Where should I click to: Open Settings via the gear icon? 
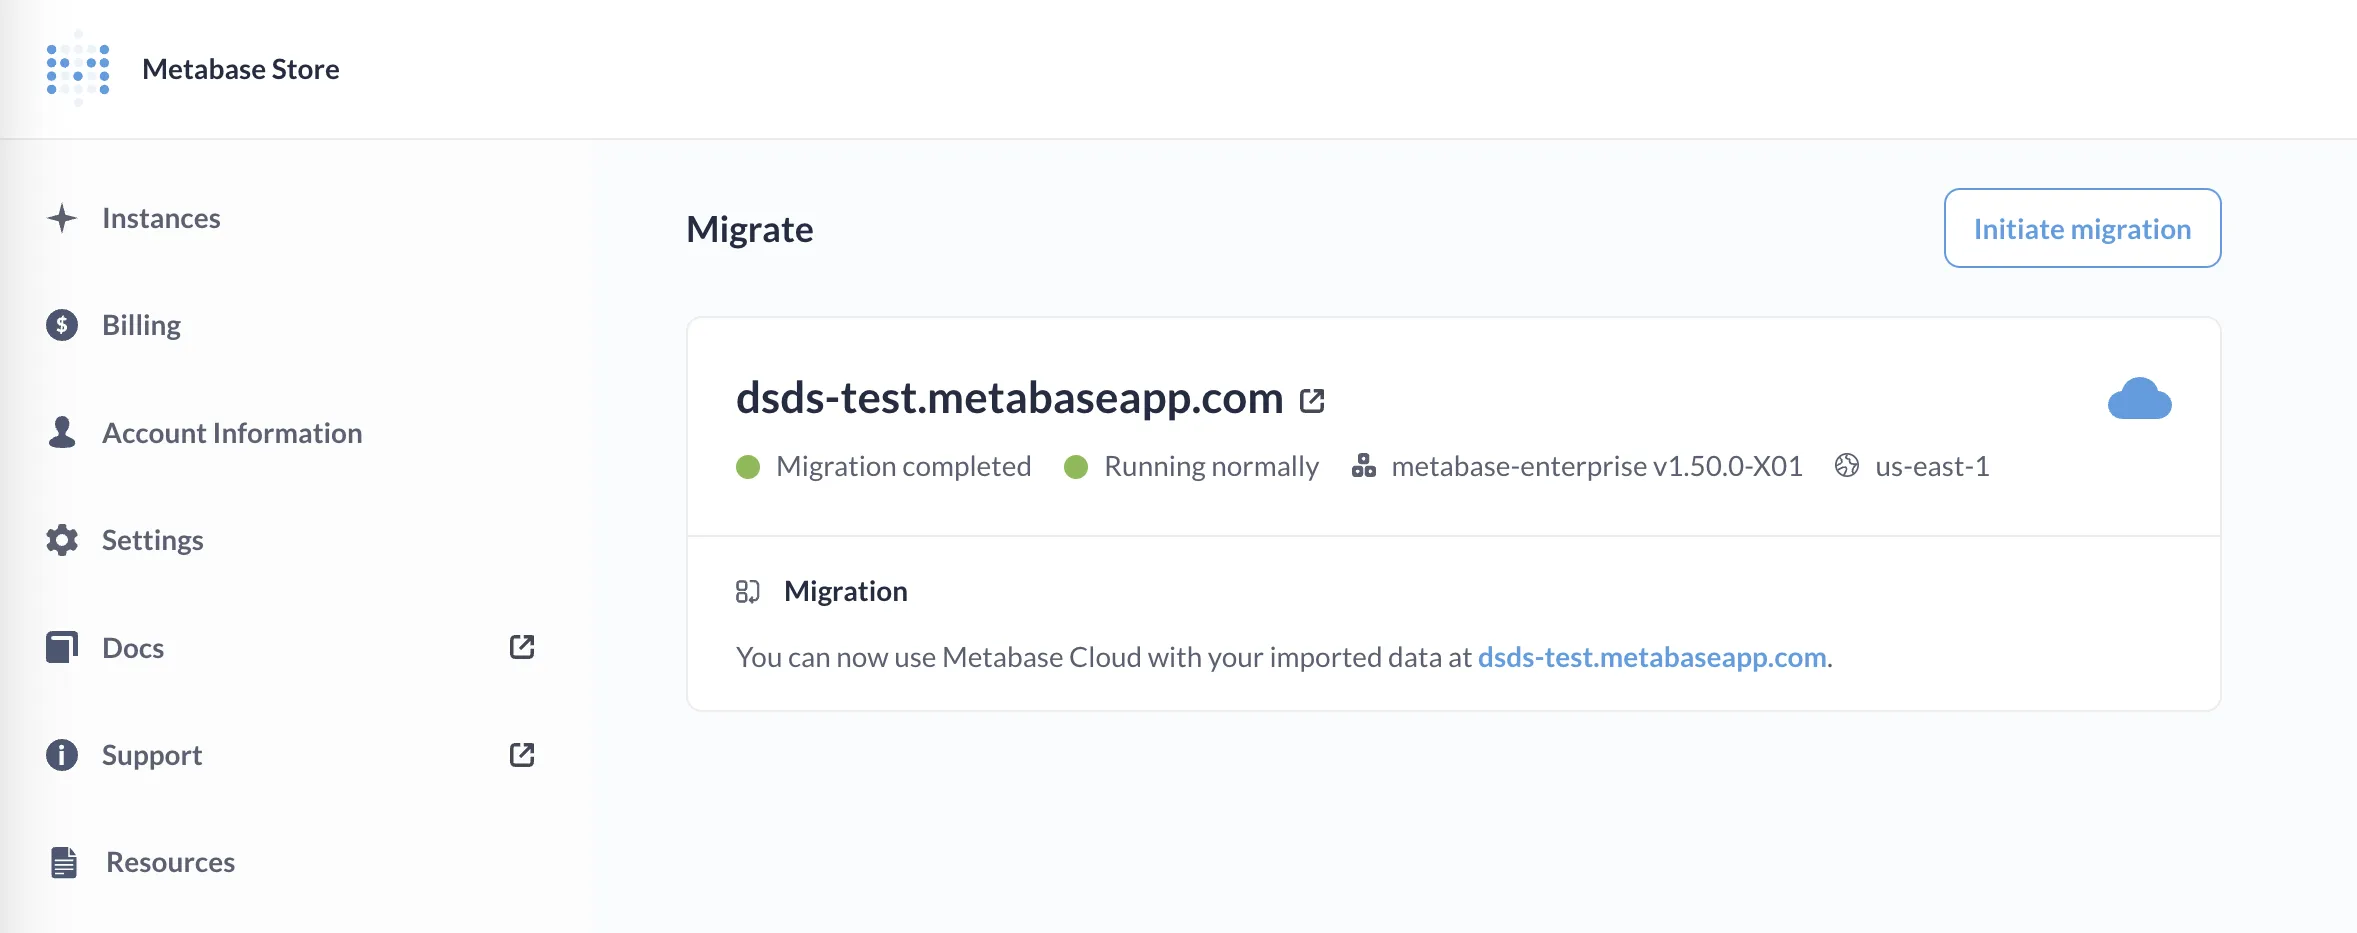[x=62, y=540]
